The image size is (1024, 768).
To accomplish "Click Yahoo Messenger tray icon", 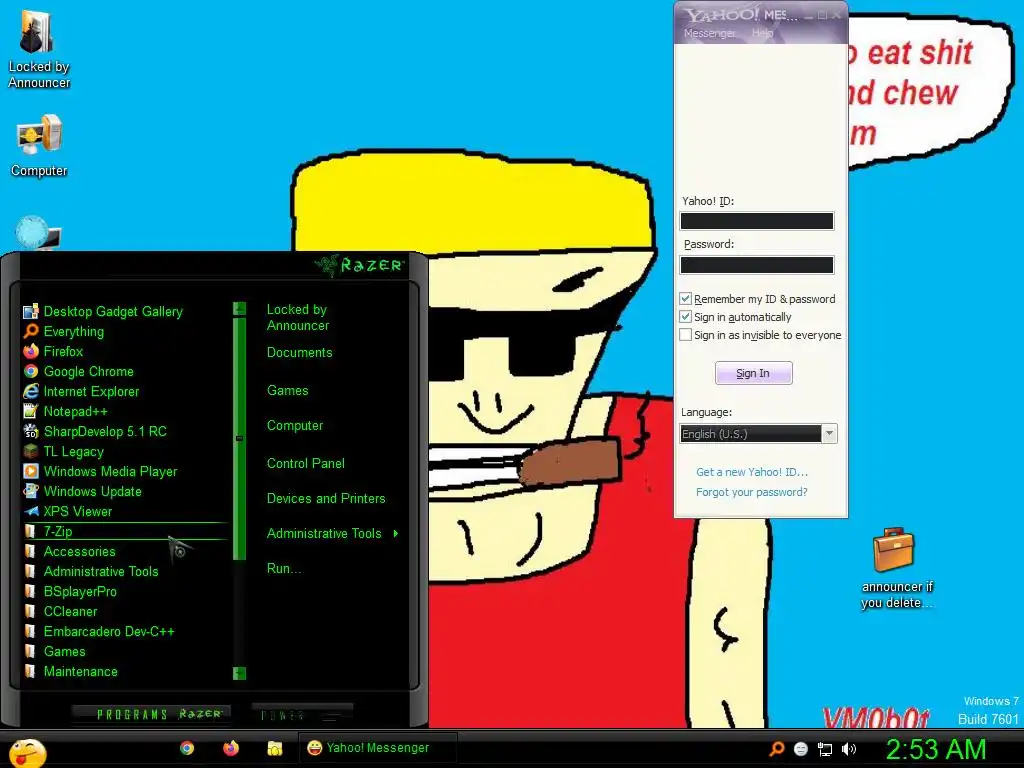I will (x=801, y=749).
